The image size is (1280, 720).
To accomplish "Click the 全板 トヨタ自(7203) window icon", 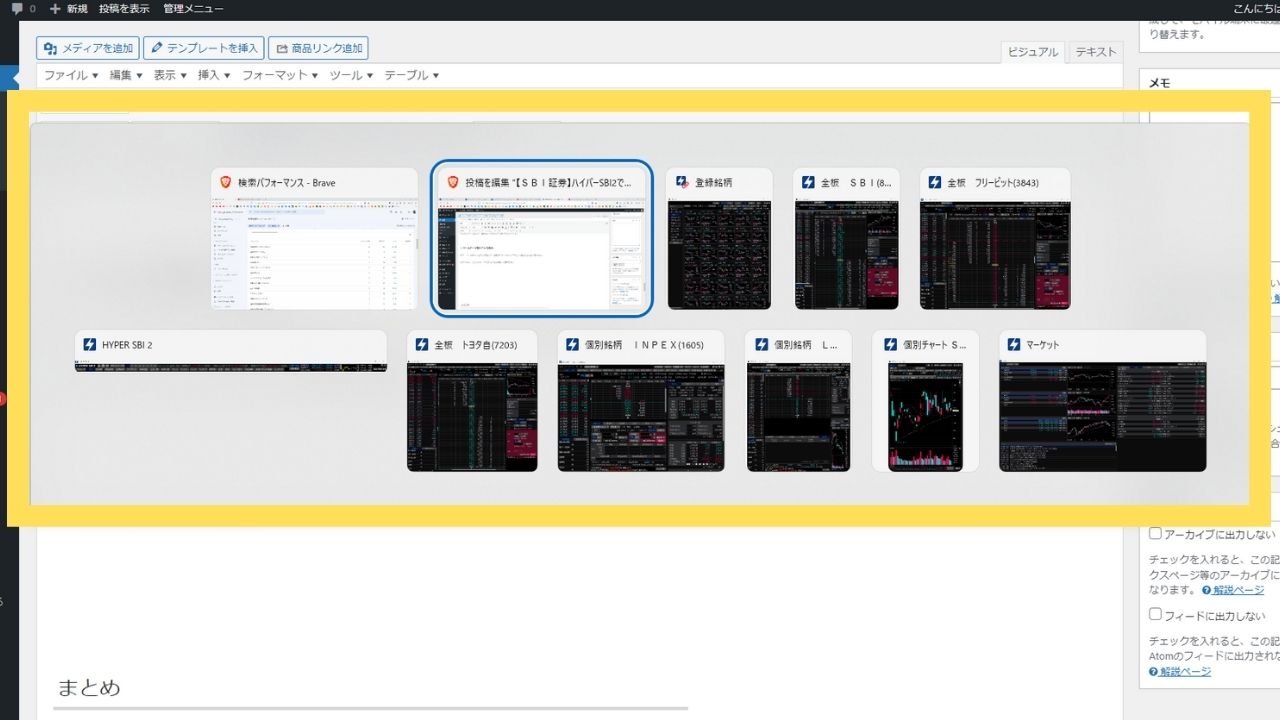I will 421,345.
